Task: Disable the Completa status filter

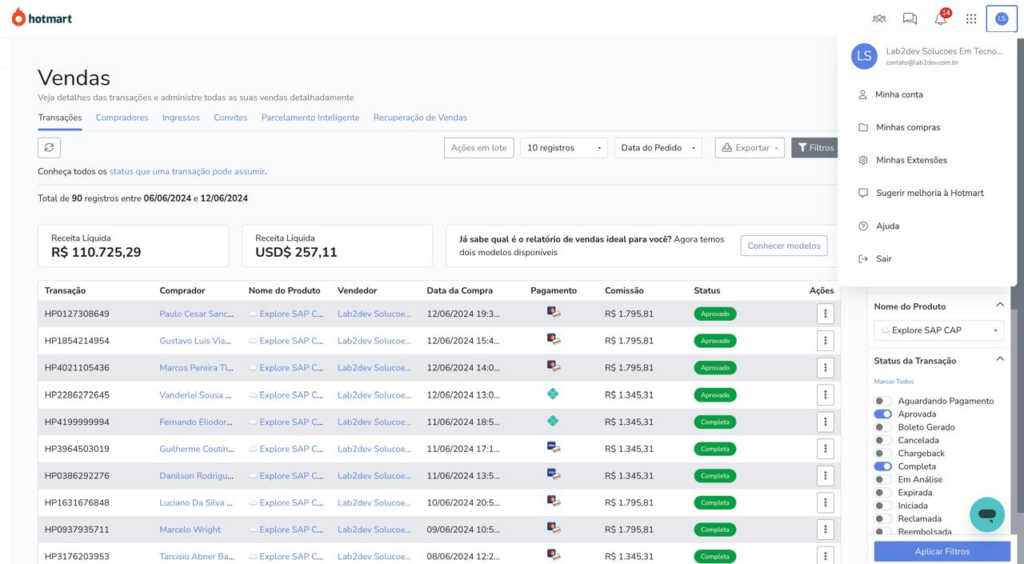Action: [x=883, y=466]
